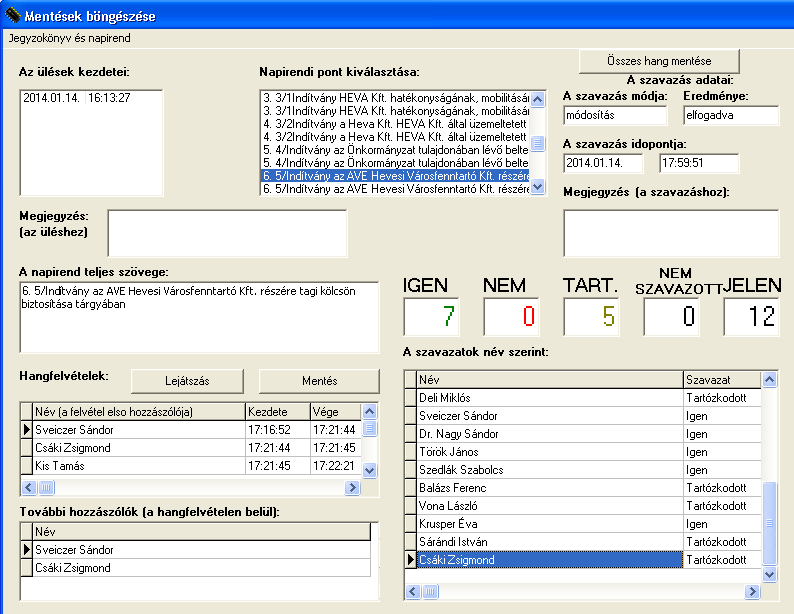The image size is (794, 614).
Task: Click Név (a felvétel elso hozzászólója) header
Action: coord(139,412)
